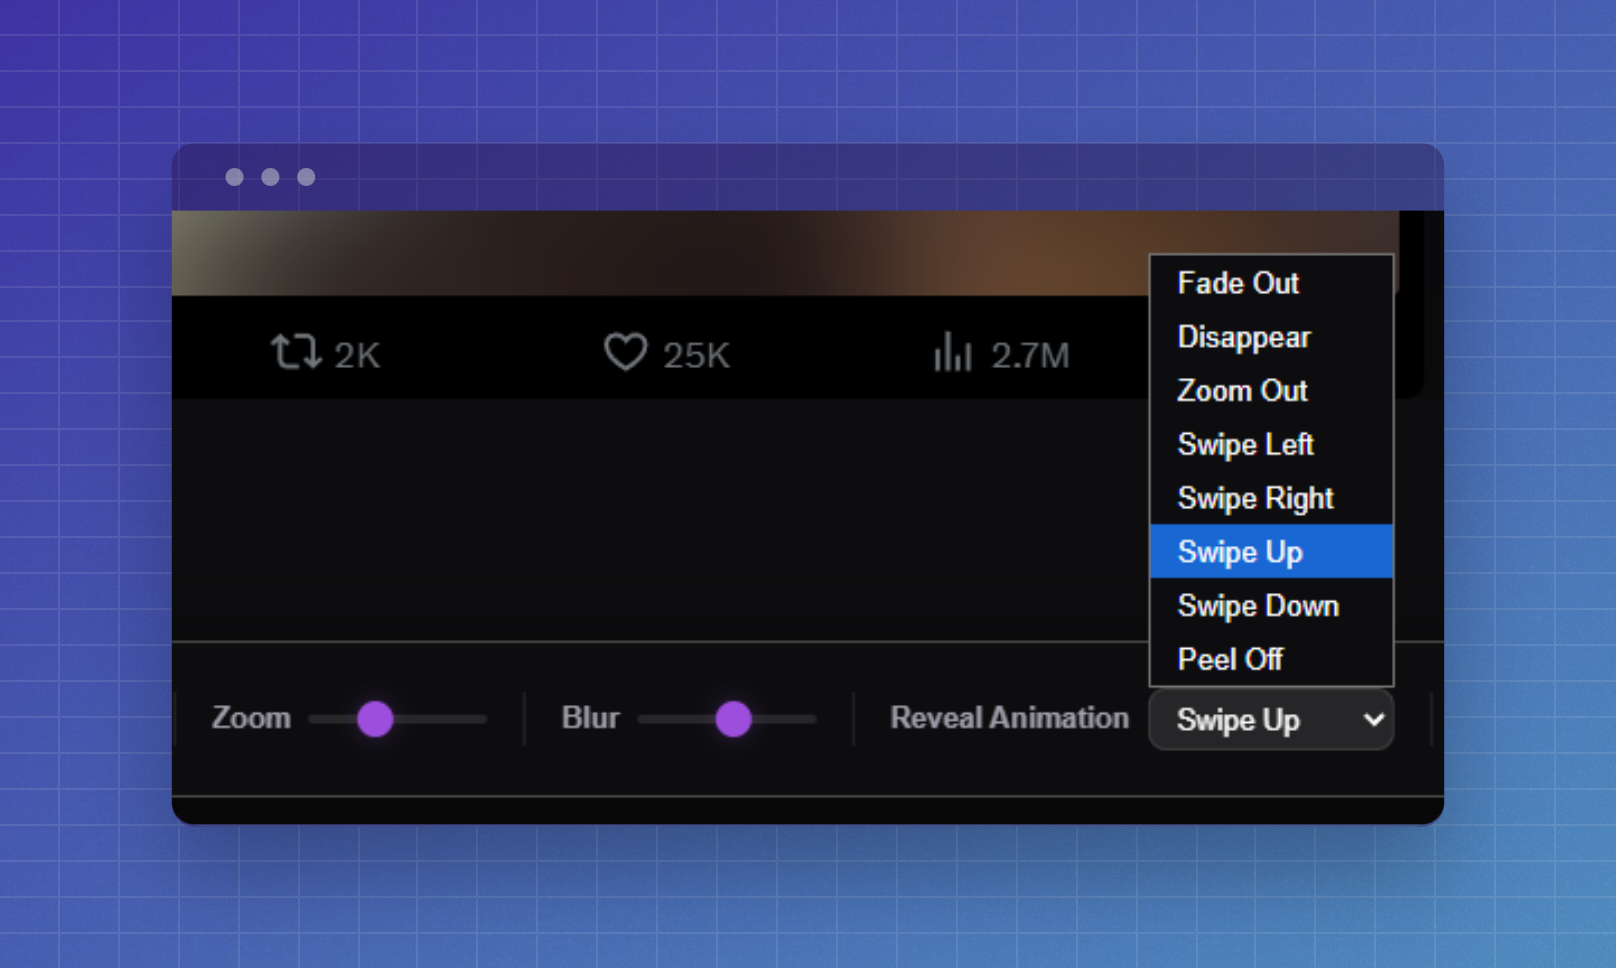This screenshot has width=1616, height=968.
Task: Choose Peel Off from the animation options
Action: (1229, 659)
